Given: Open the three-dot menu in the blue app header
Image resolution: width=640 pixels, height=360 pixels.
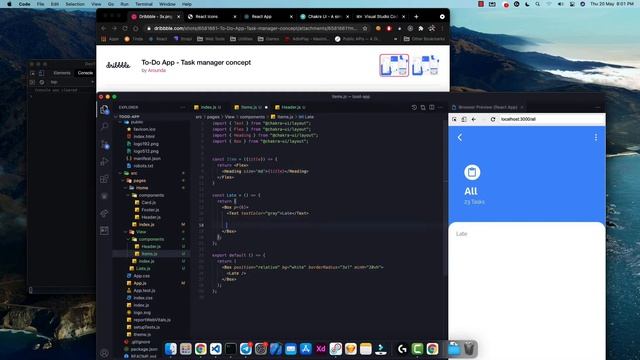Looking at the screenshot, I should 596,137.
